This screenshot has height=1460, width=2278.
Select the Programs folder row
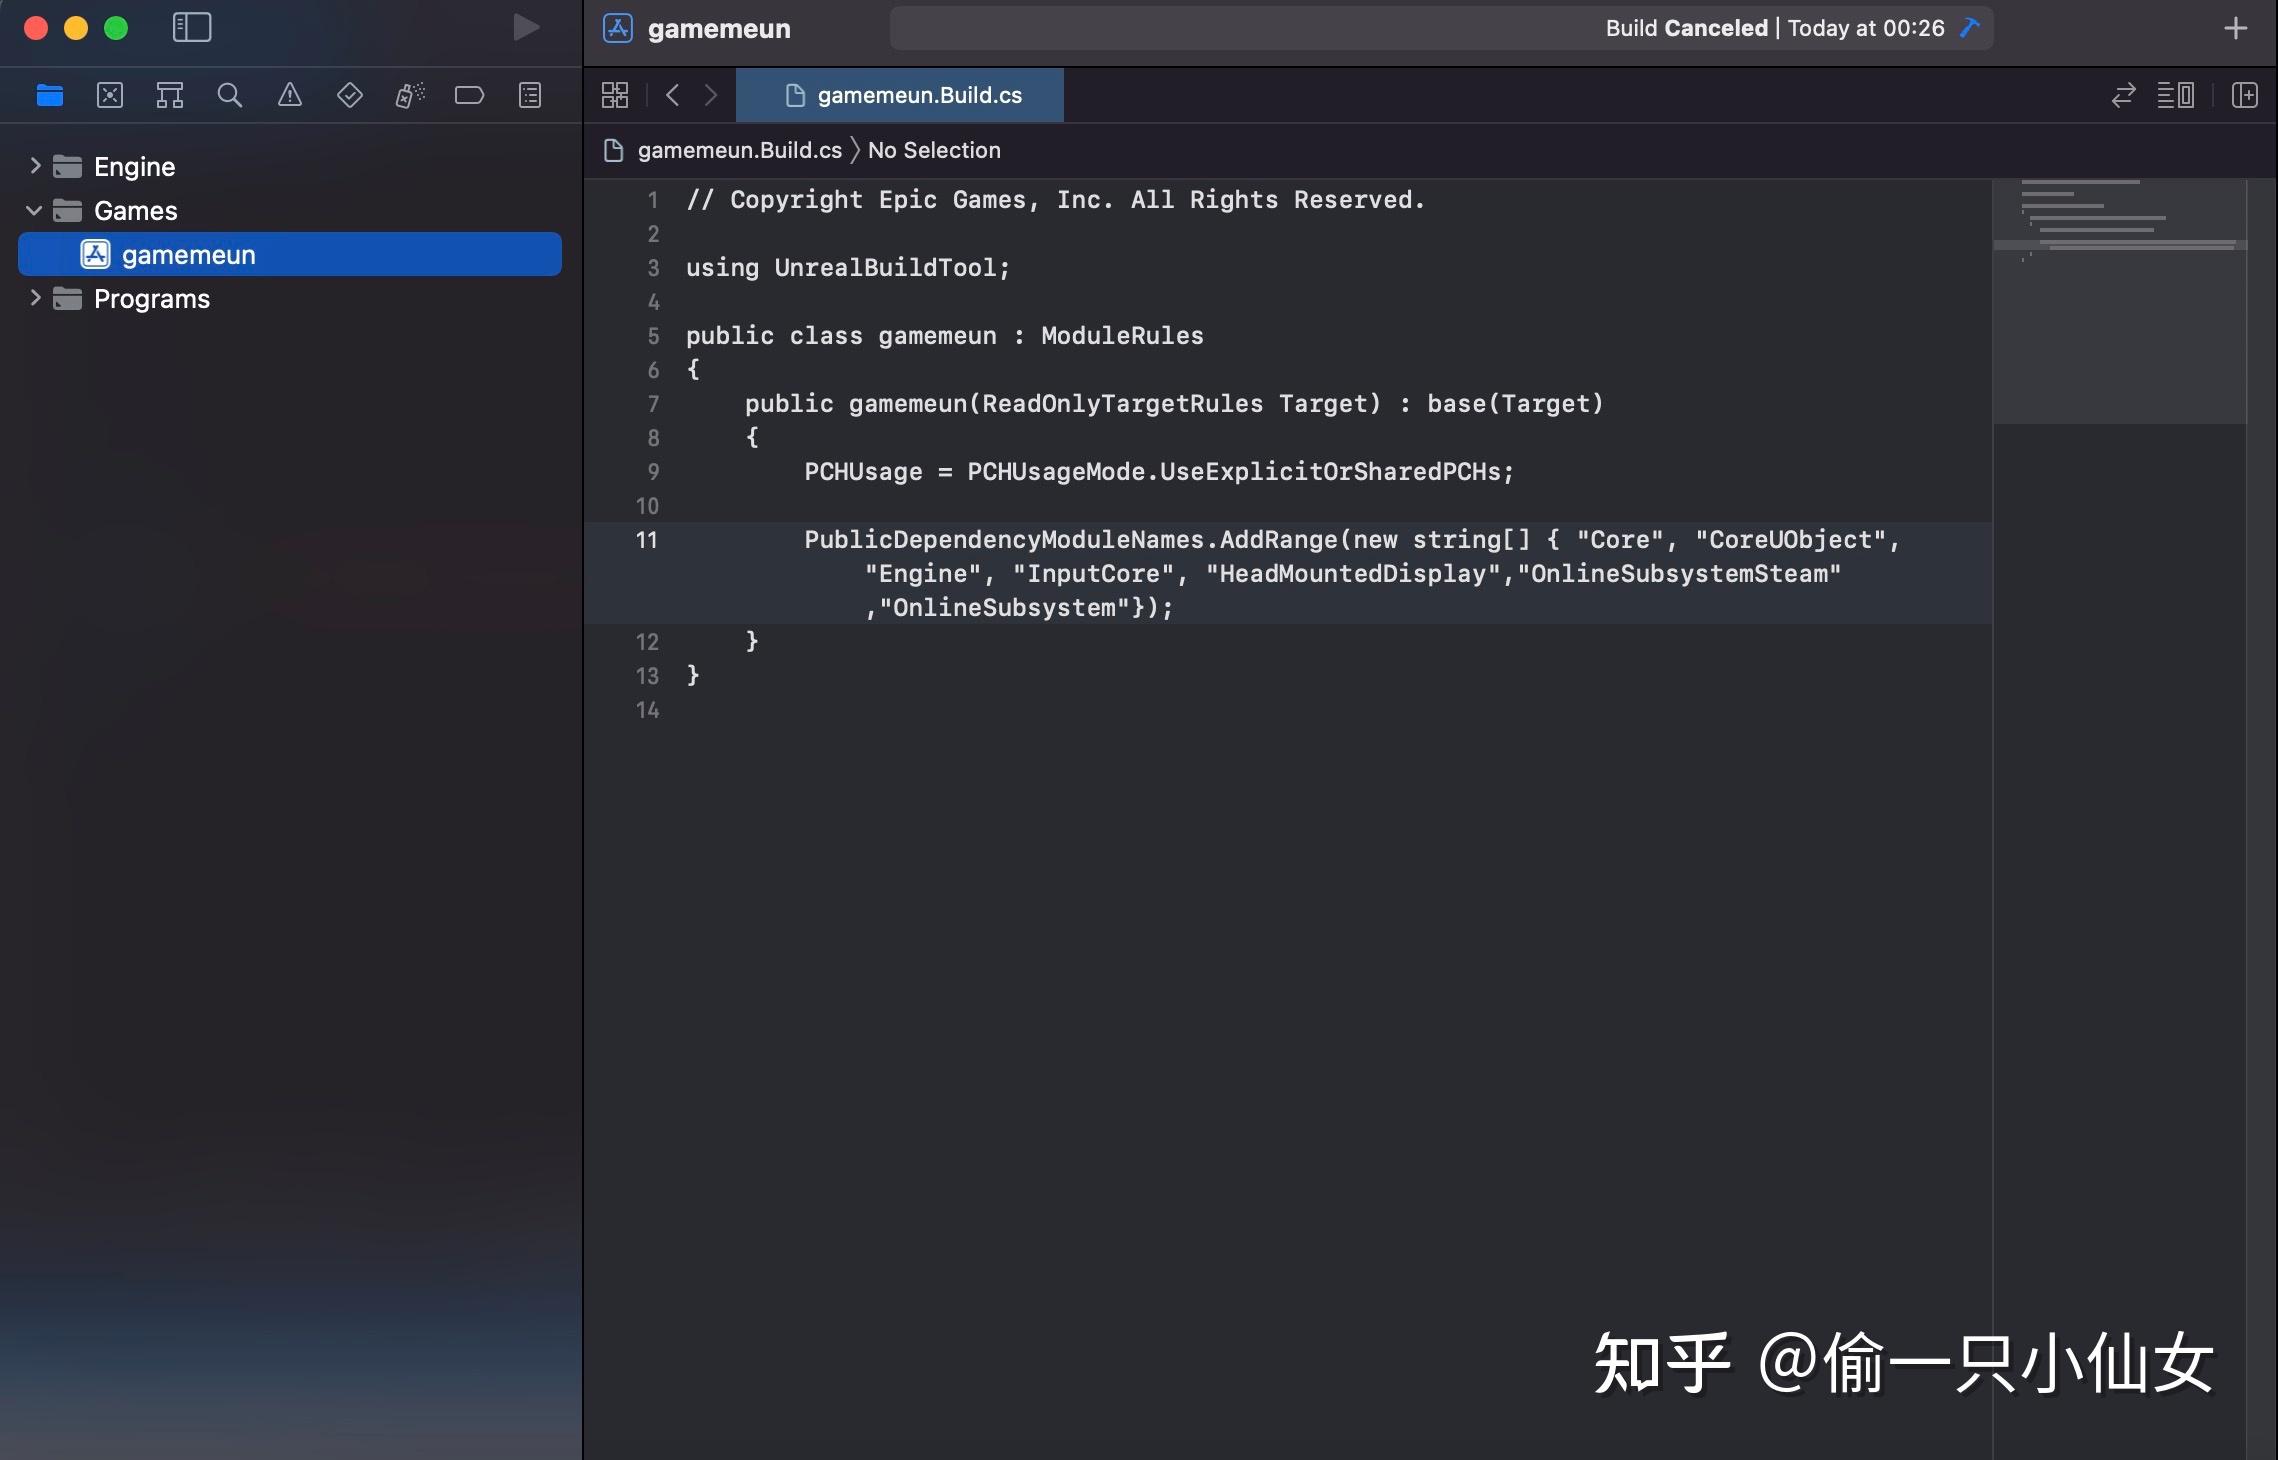click(290, 298)
